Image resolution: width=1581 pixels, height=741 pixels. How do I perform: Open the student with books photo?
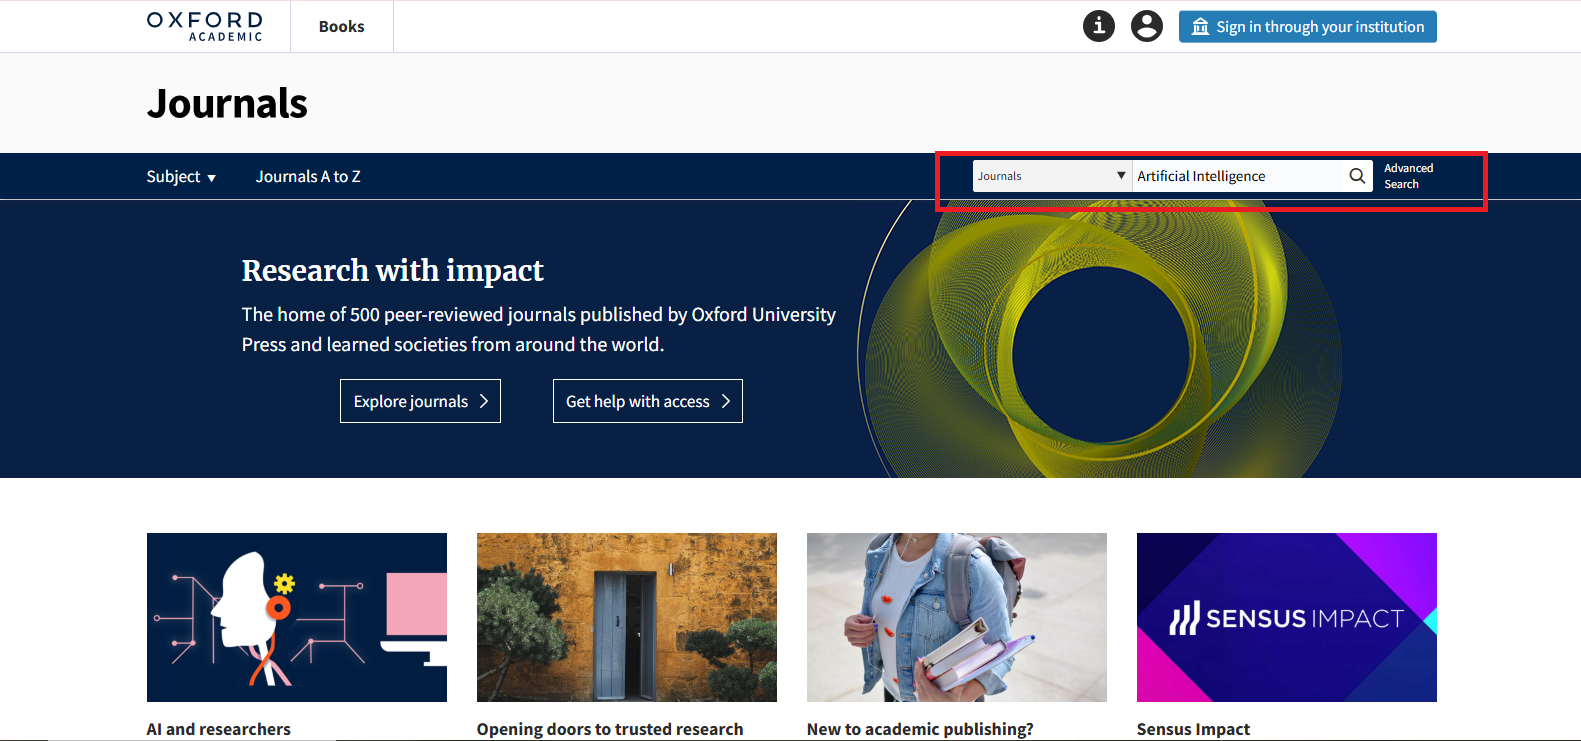957,617
